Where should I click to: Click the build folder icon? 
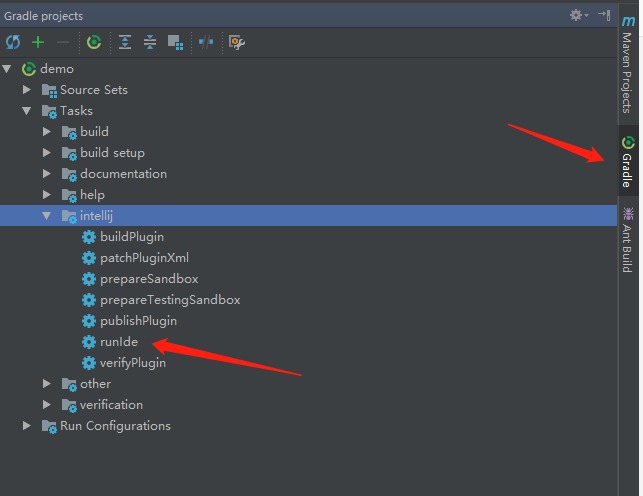coord(69,132)
